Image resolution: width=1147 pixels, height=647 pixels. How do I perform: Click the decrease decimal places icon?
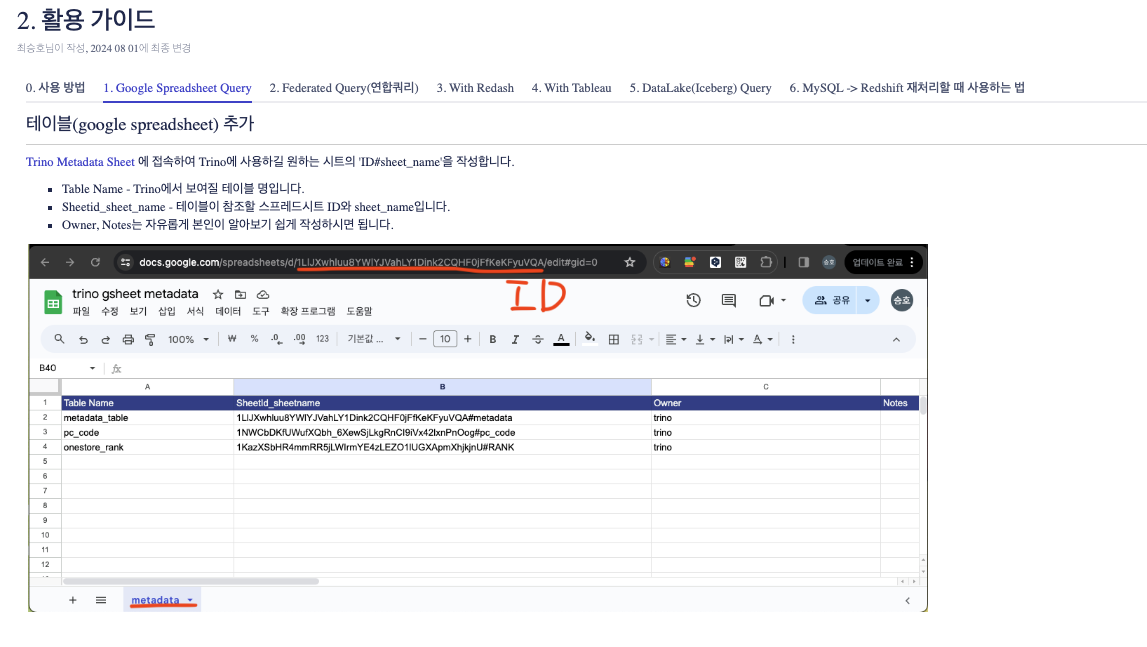276,339
